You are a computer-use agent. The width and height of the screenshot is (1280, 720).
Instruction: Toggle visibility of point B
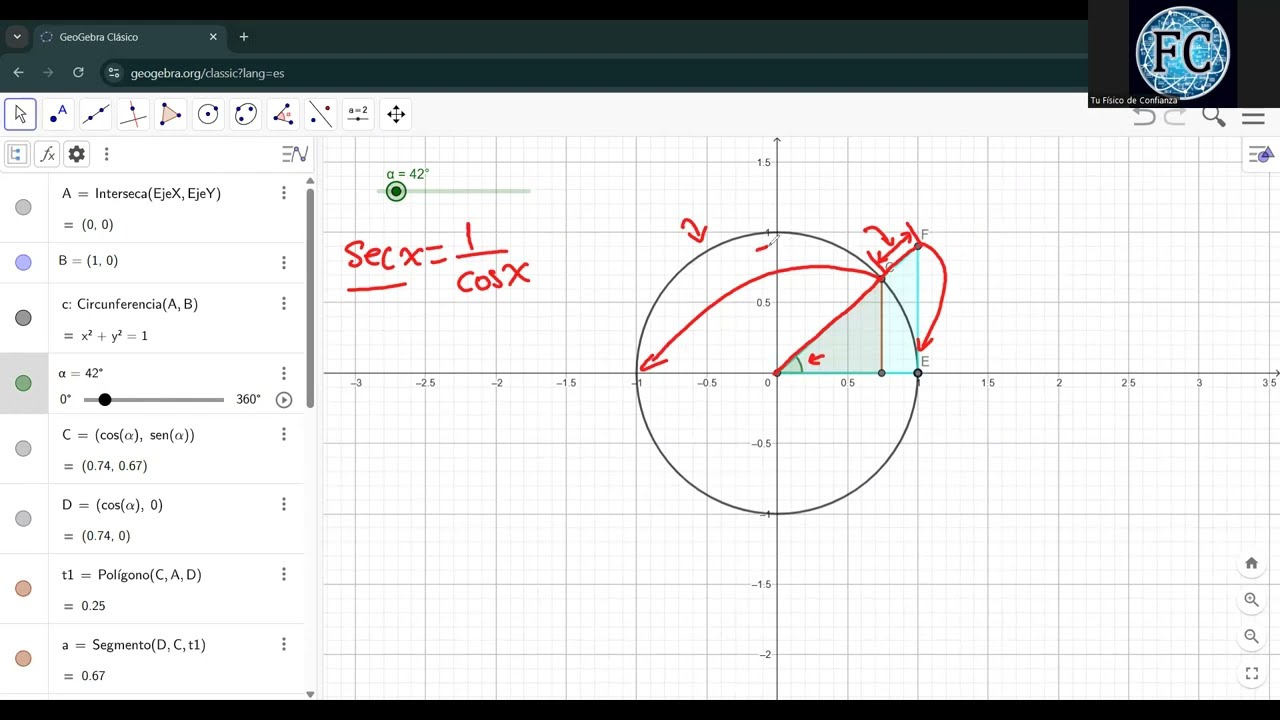coord(23,262)
